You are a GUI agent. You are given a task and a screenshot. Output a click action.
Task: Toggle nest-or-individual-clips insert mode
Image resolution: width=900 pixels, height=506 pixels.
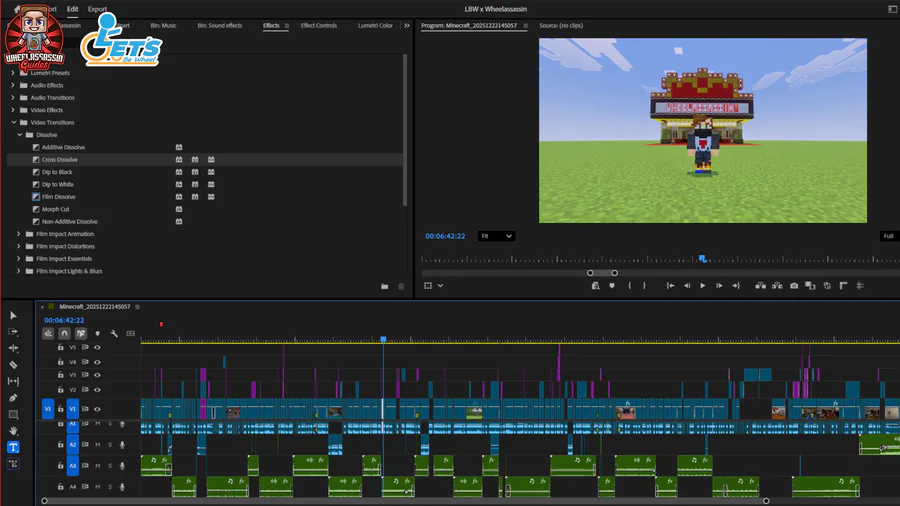(x=48, y=333)
